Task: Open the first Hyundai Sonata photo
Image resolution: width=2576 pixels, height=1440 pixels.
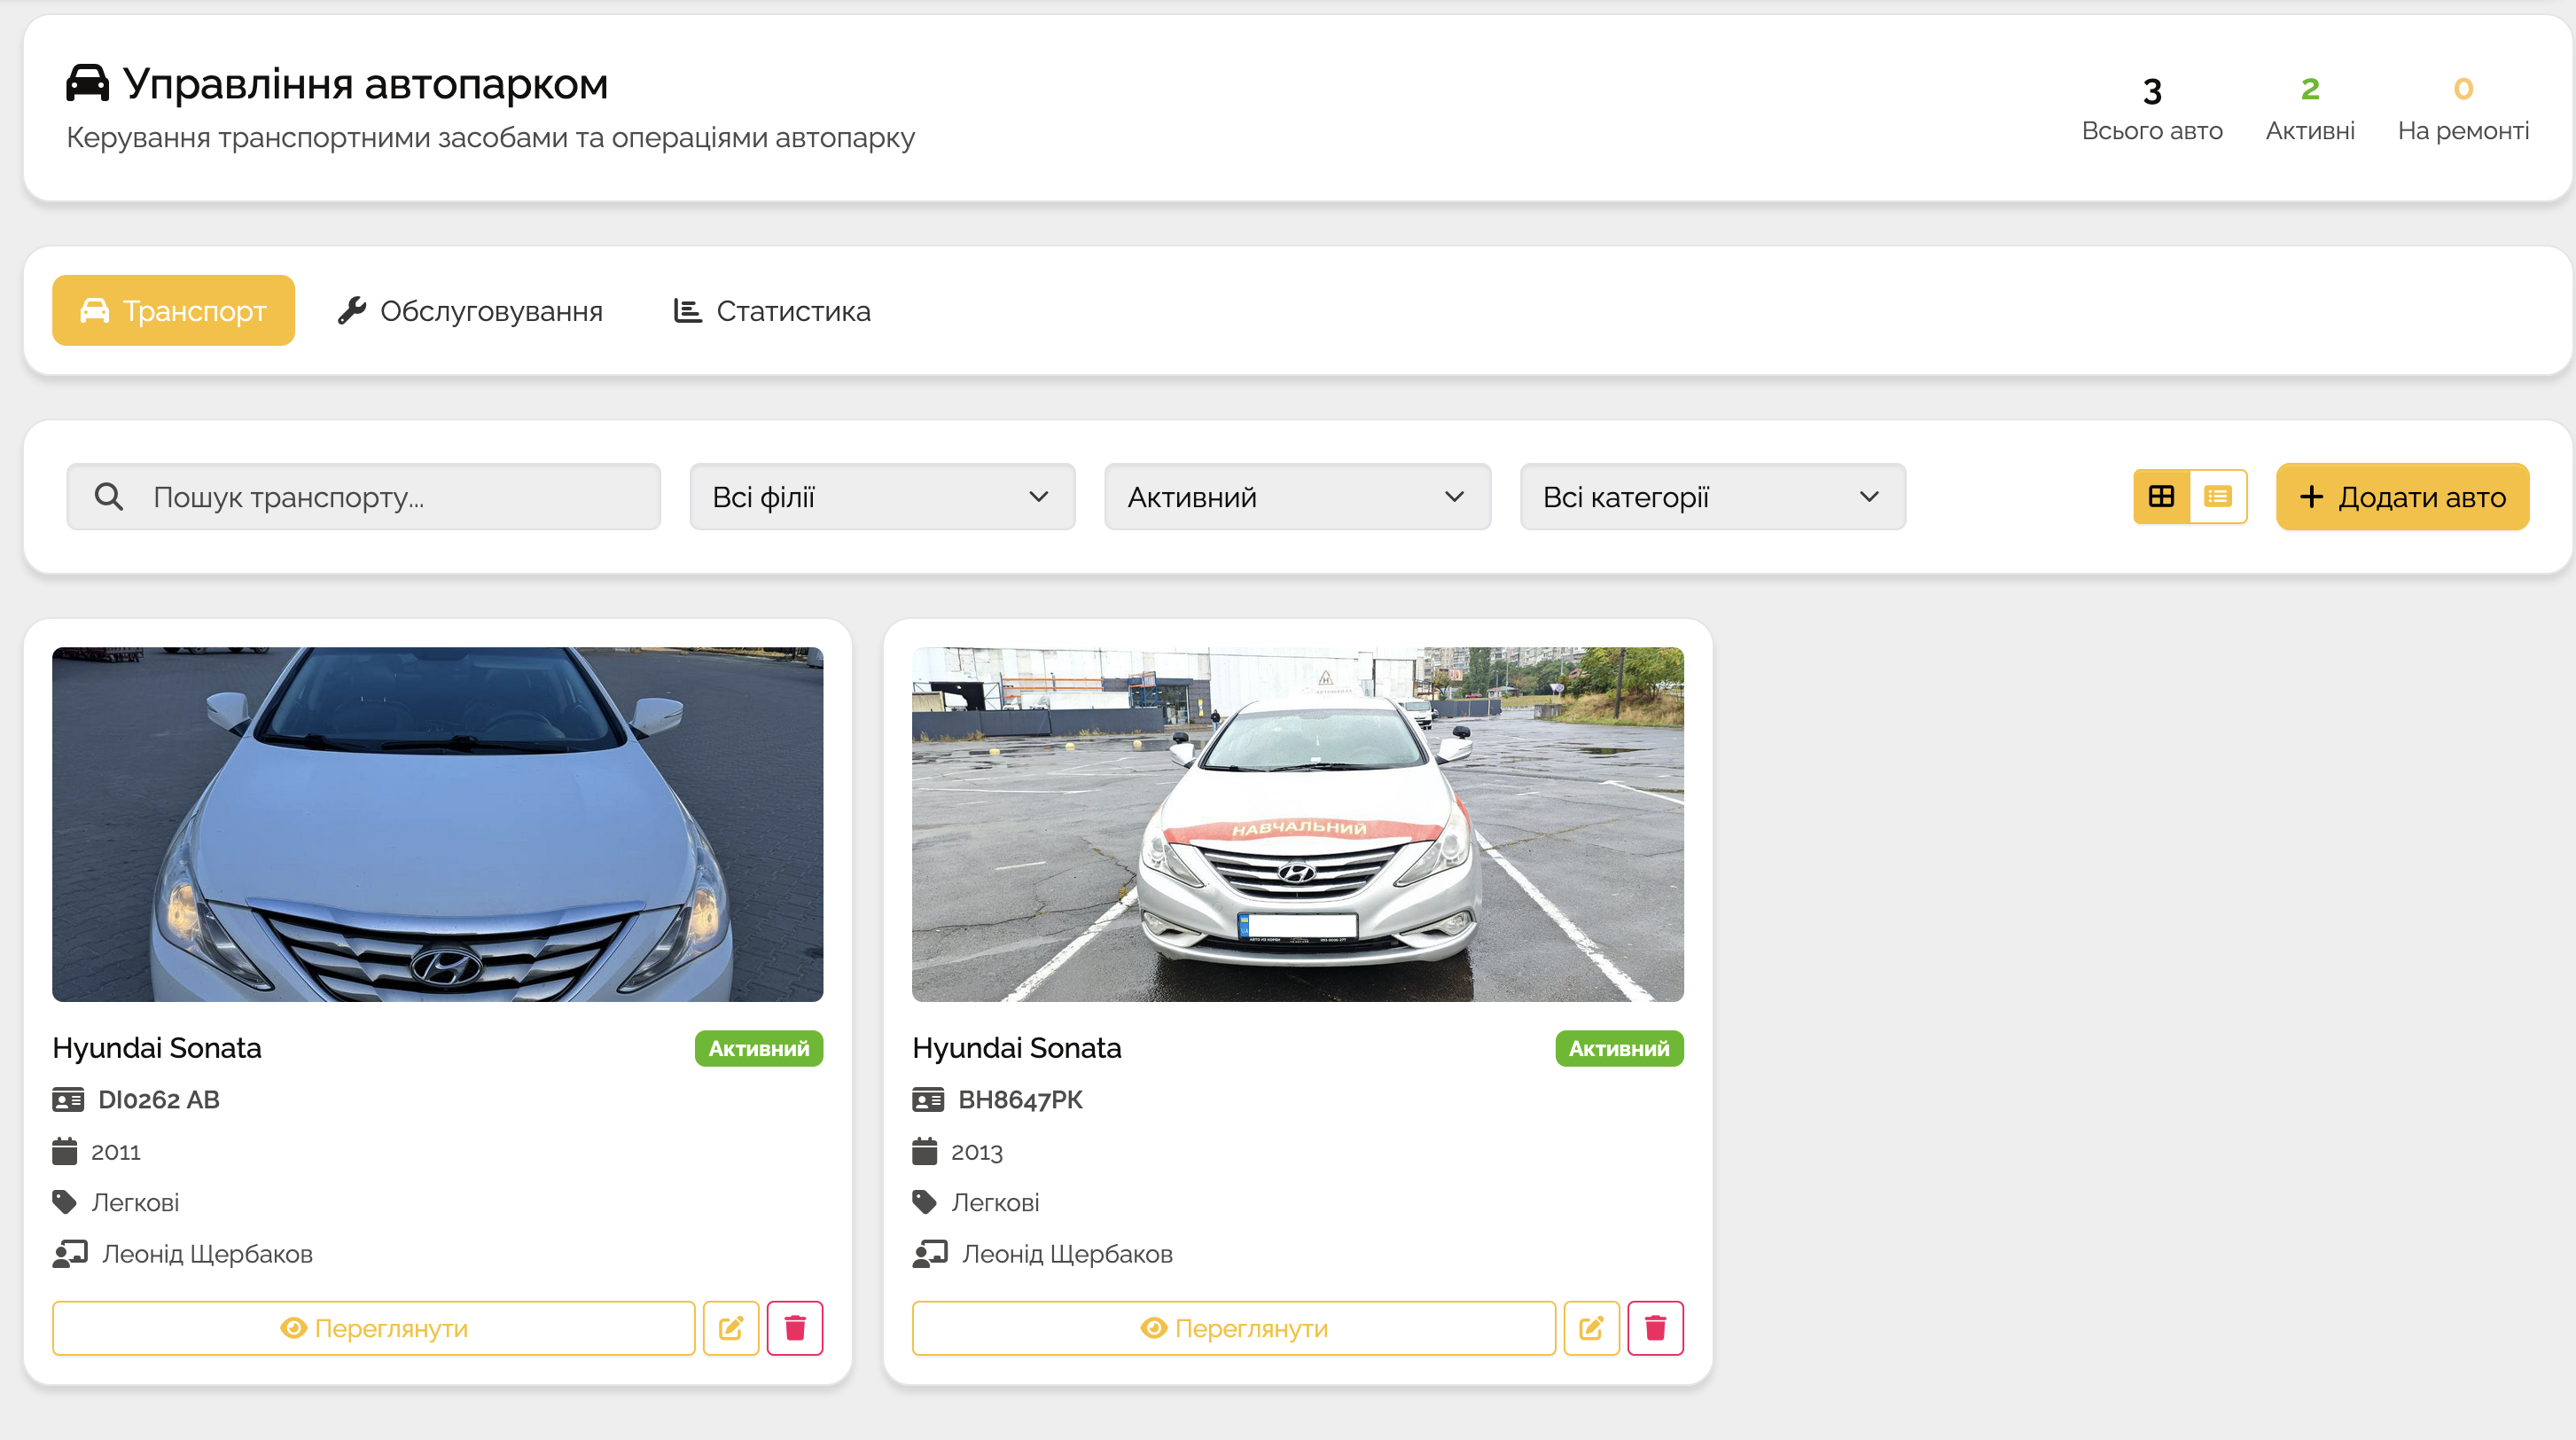Action: point(437,824)
